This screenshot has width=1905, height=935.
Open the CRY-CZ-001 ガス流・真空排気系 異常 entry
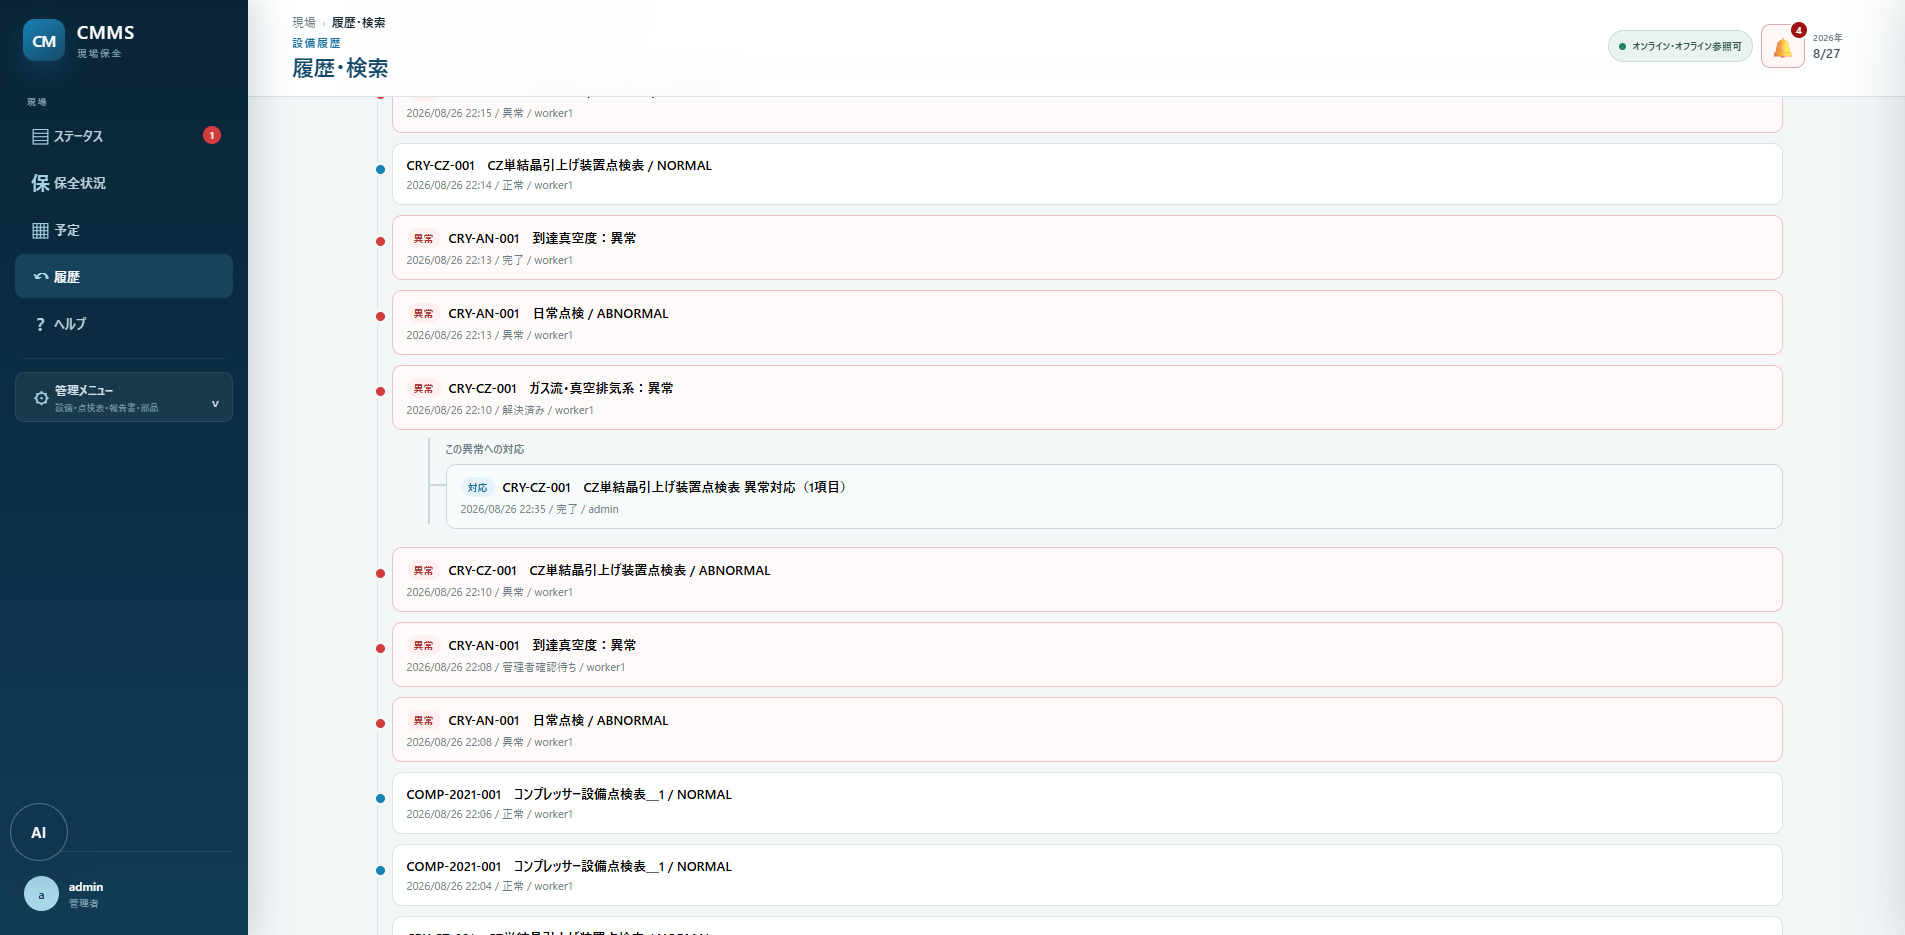pyautogui.click(x=1087, y=398)
